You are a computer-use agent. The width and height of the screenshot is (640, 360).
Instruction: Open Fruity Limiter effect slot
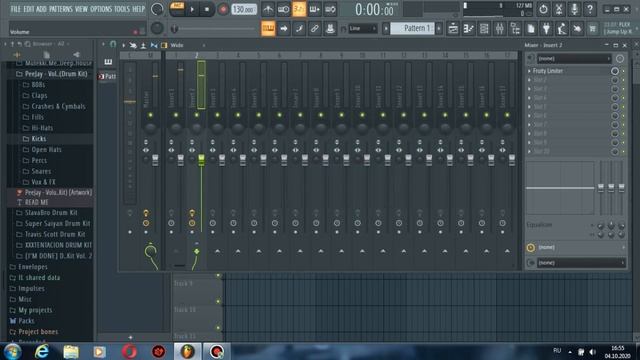pos(548,71)
